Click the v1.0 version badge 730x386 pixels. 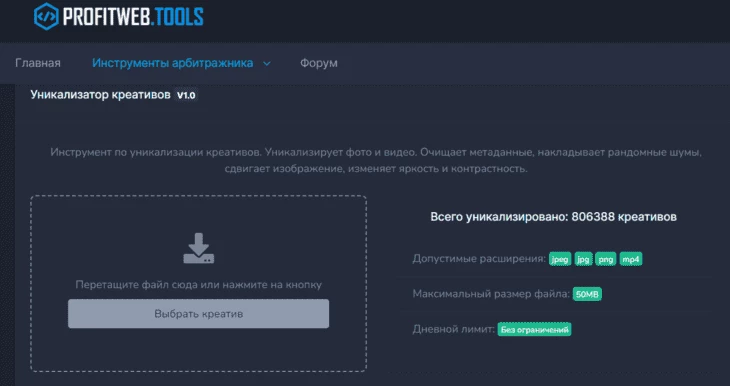click(x=186, y=95)
